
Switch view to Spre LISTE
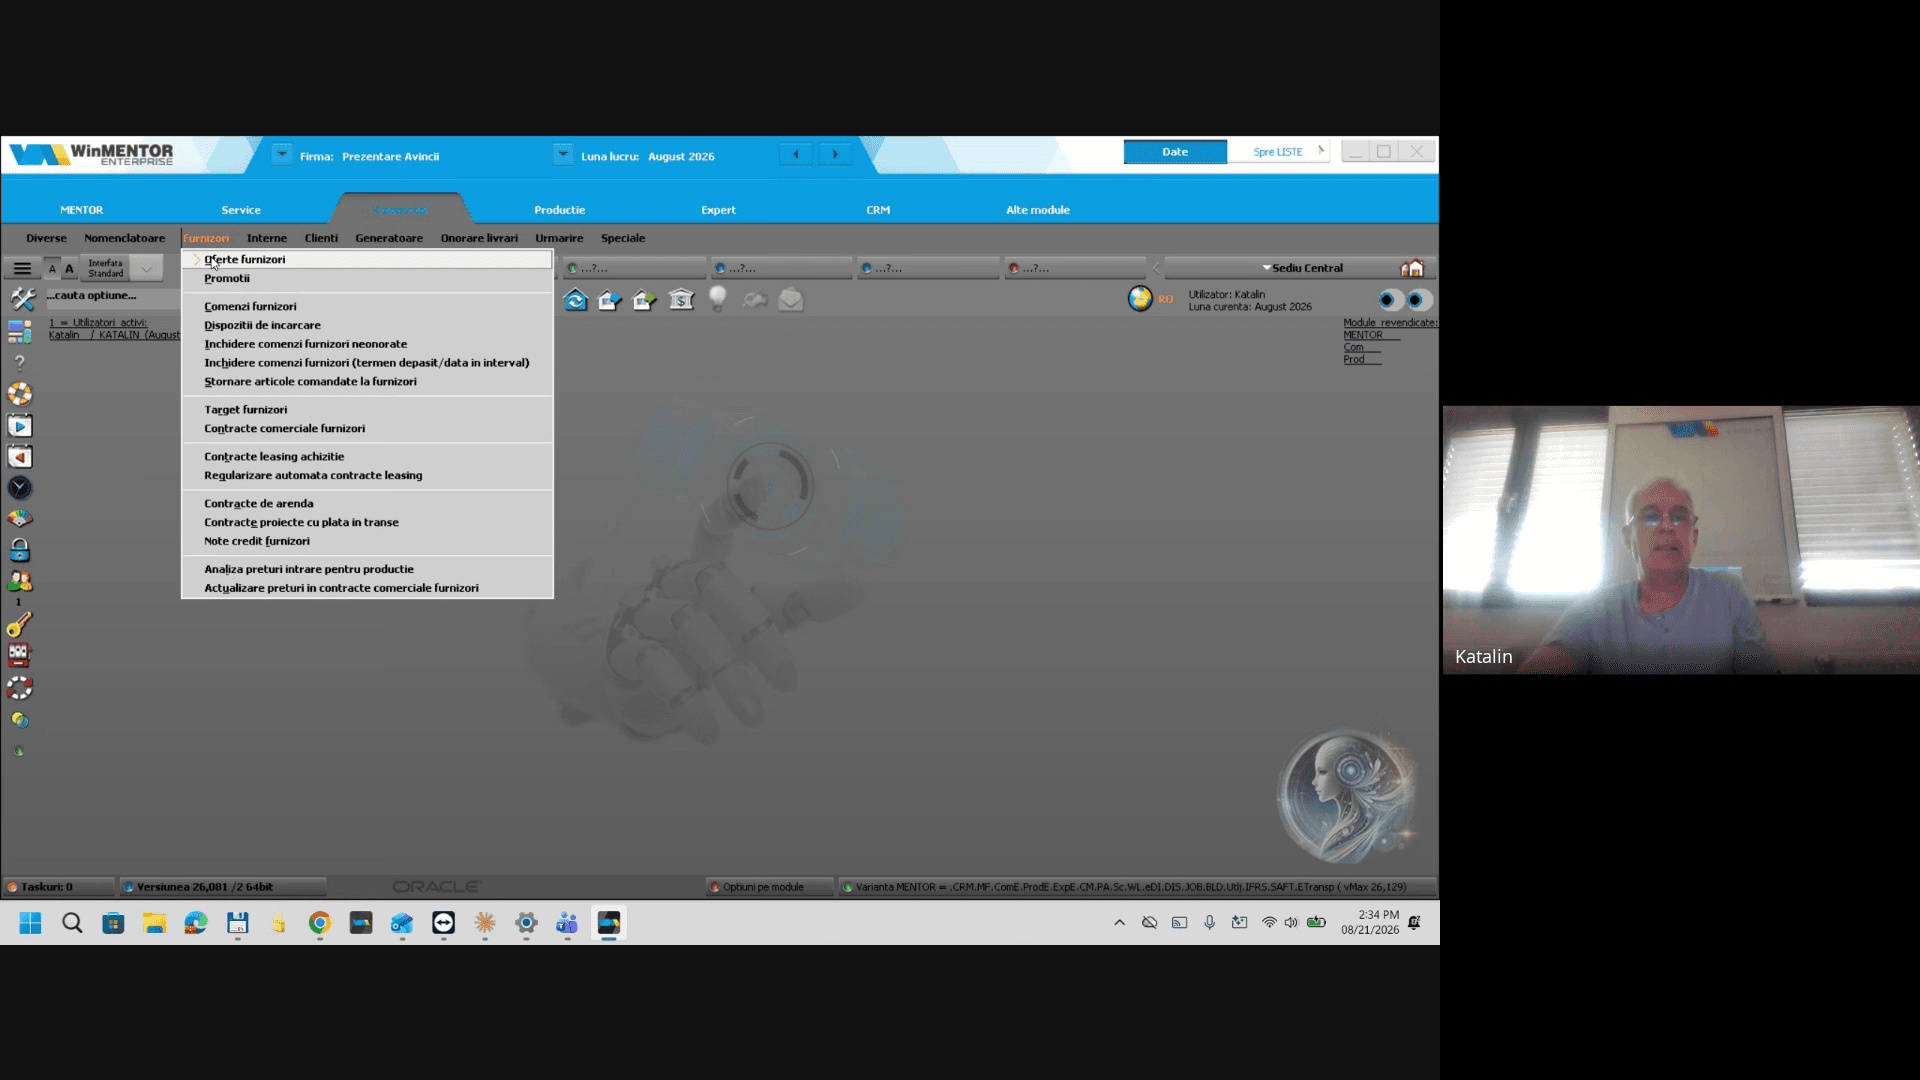point(1278,152)
